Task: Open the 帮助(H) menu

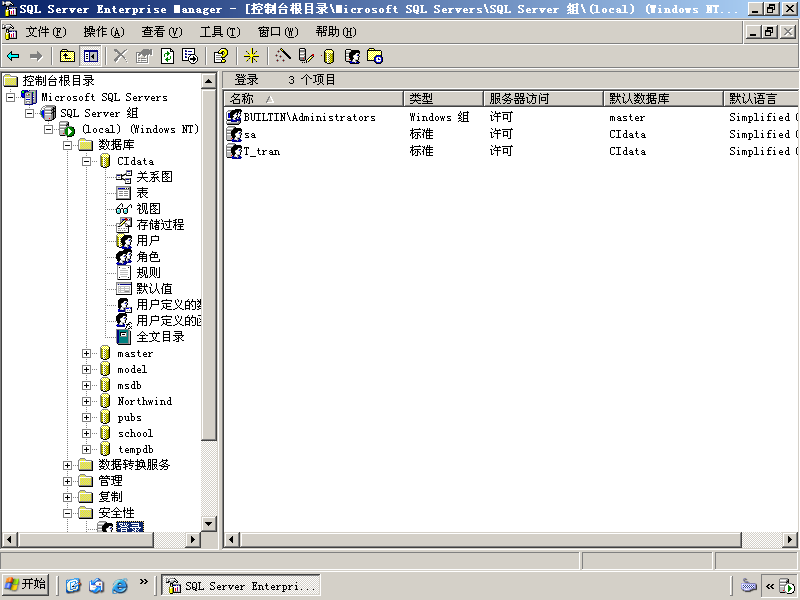Action: (x=336, y=32)
